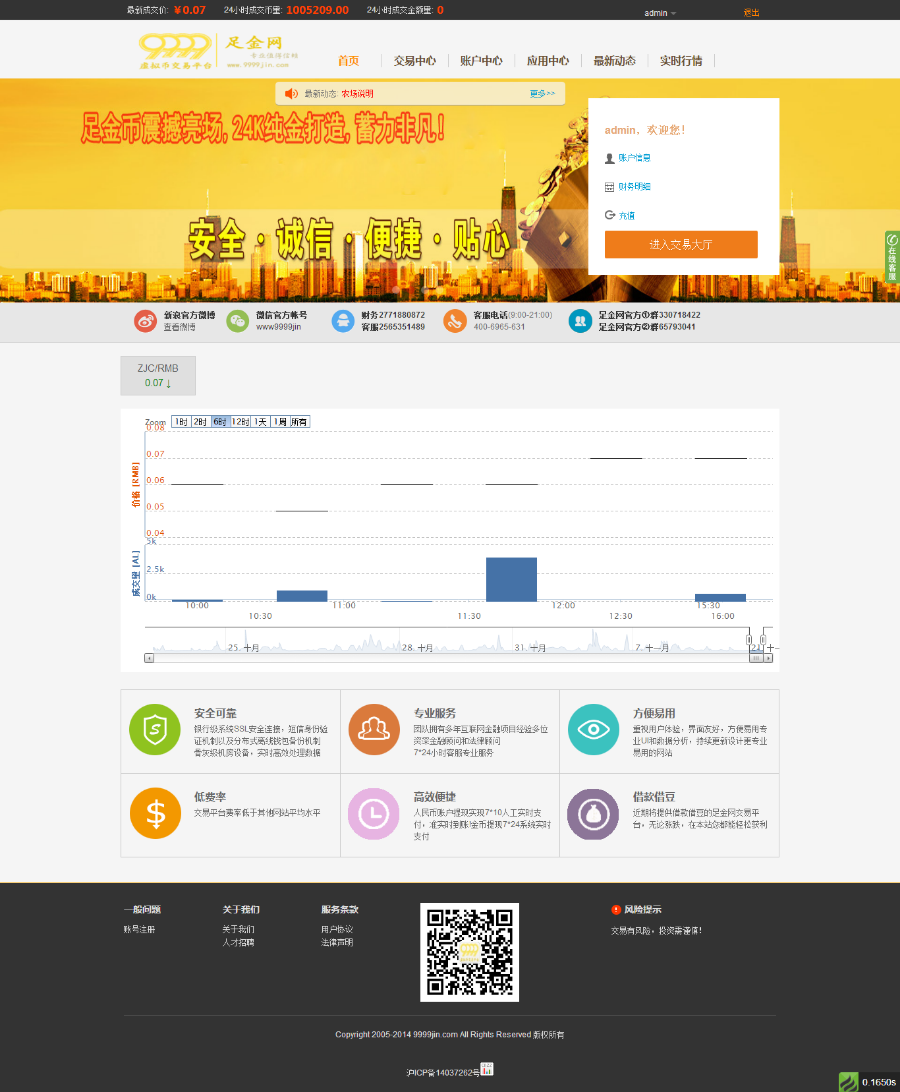900x1092 pixels.
Task: Click the financial details calendar icon
Action: click(x=610, y=187)
